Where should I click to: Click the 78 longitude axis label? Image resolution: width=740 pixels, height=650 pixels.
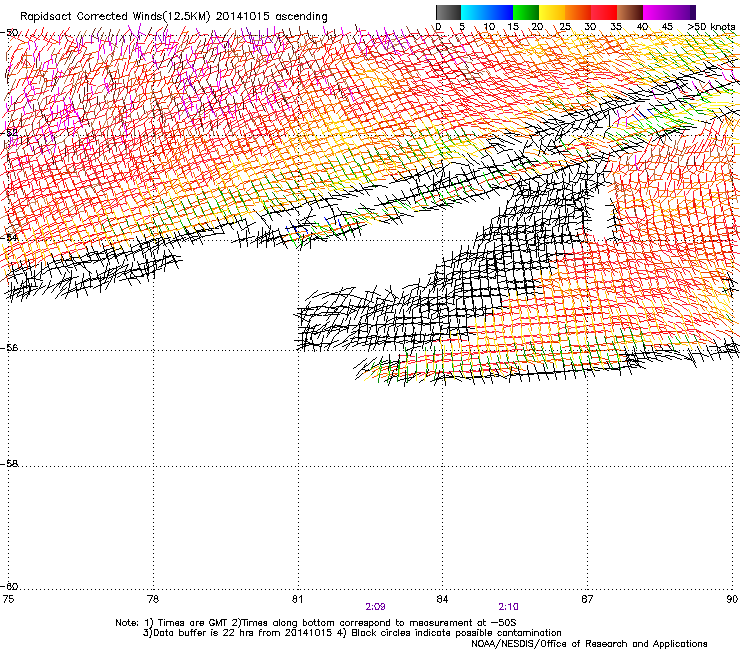coord(153,599)
